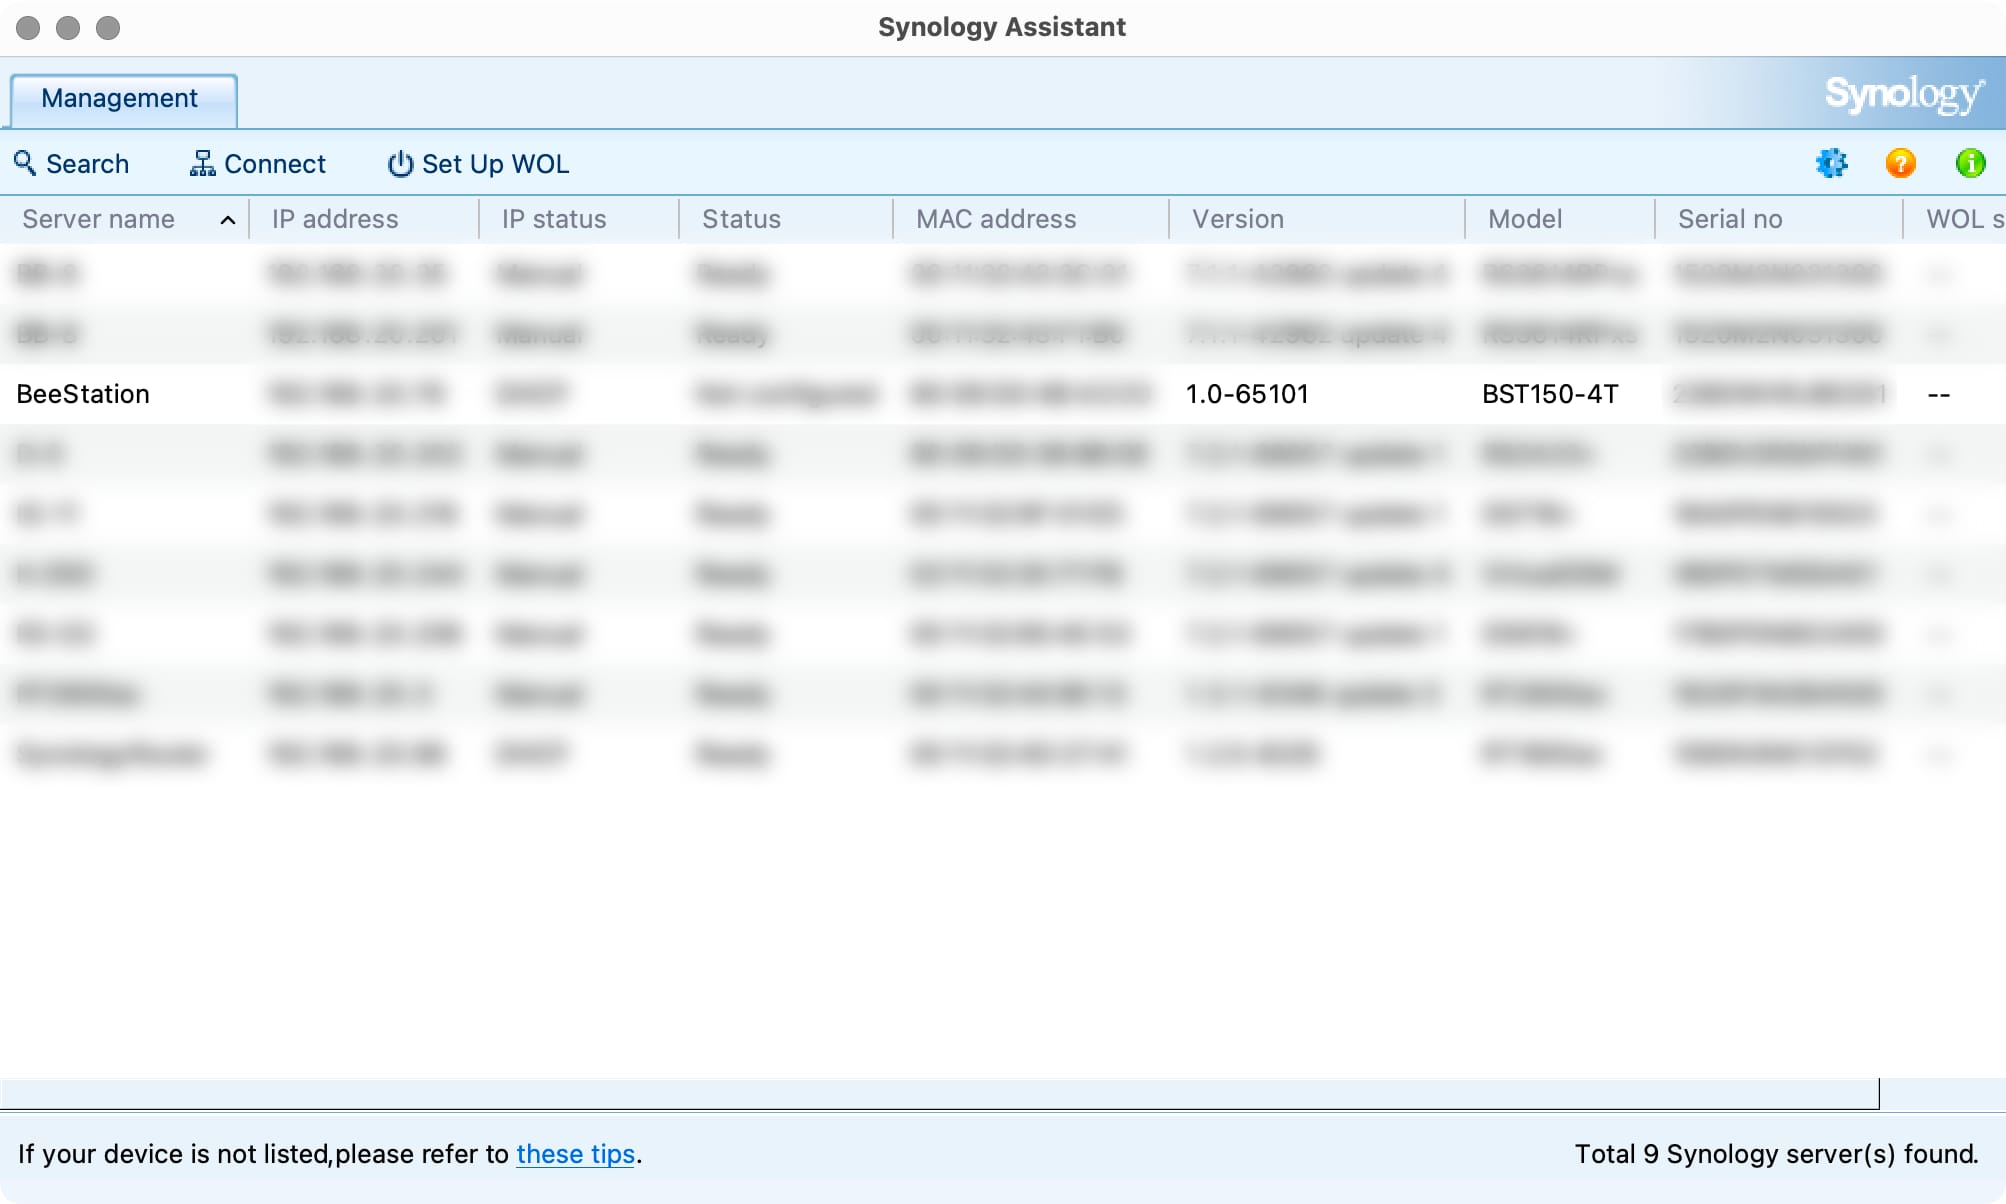Open help via orange question mark icon
This screenshot has height=1204, width=2006.
pyautogui.click(x=1900, y=163)
